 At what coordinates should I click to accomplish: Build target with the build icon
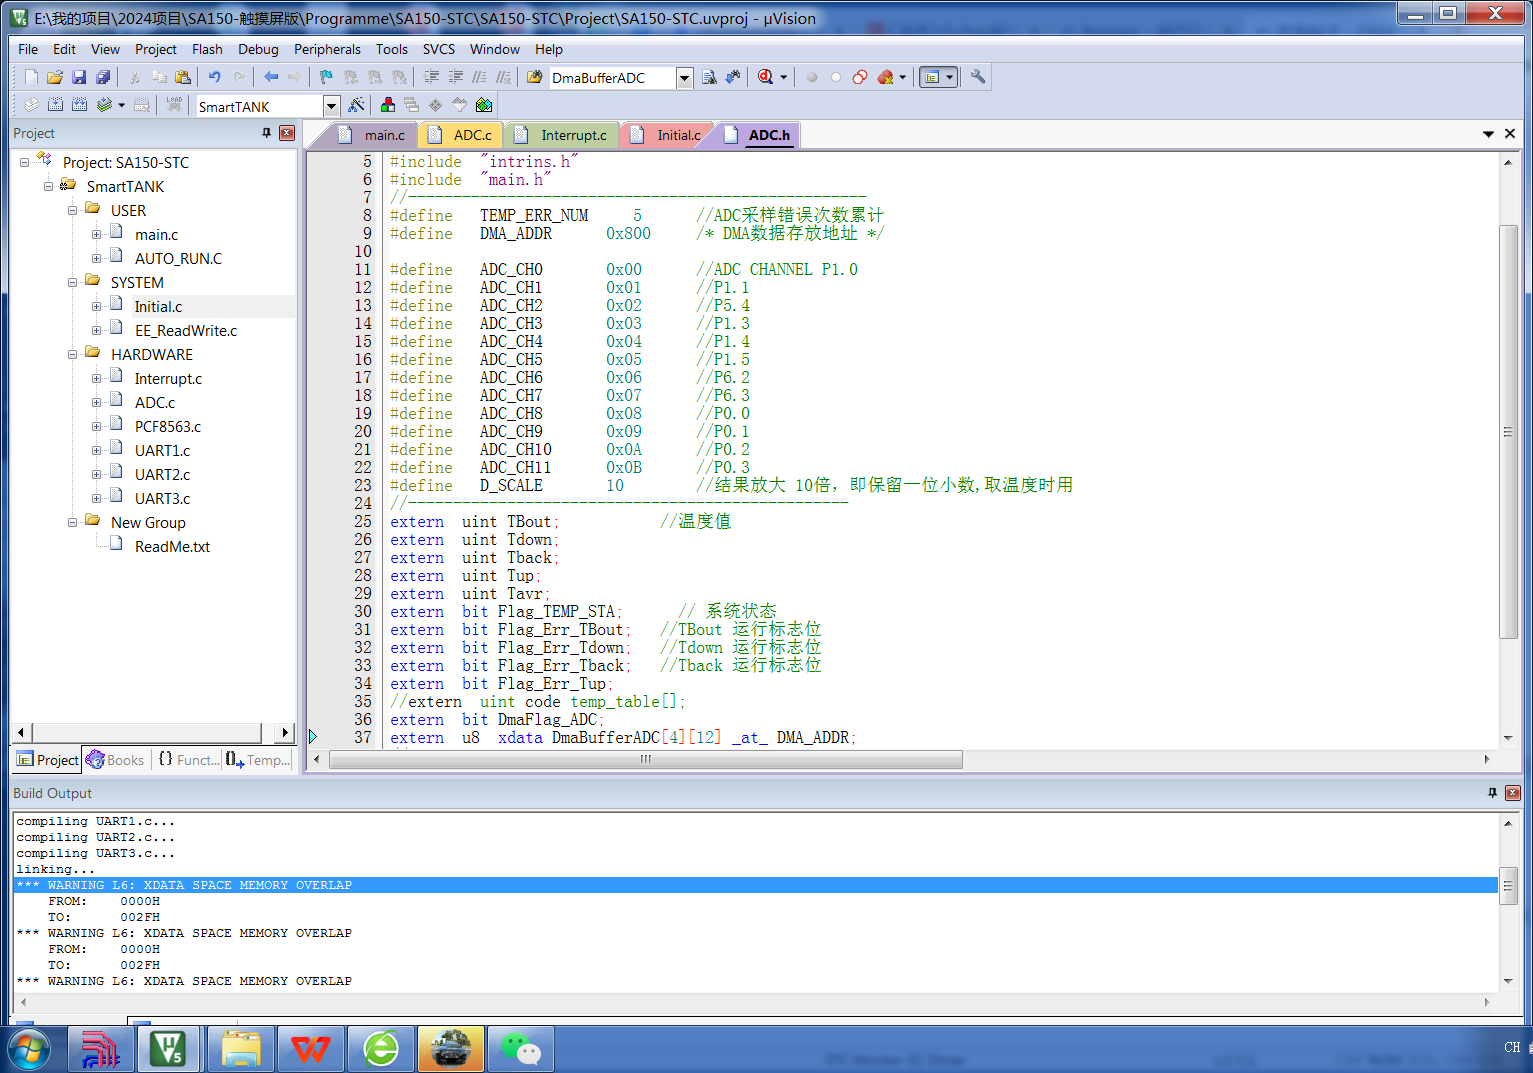55,105
